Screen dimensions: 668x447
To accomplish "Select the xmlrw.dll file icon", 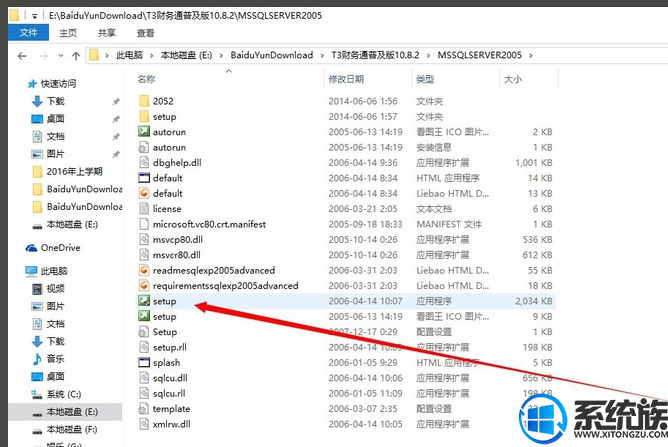I will pyautogui.click(x=144, y=424).
